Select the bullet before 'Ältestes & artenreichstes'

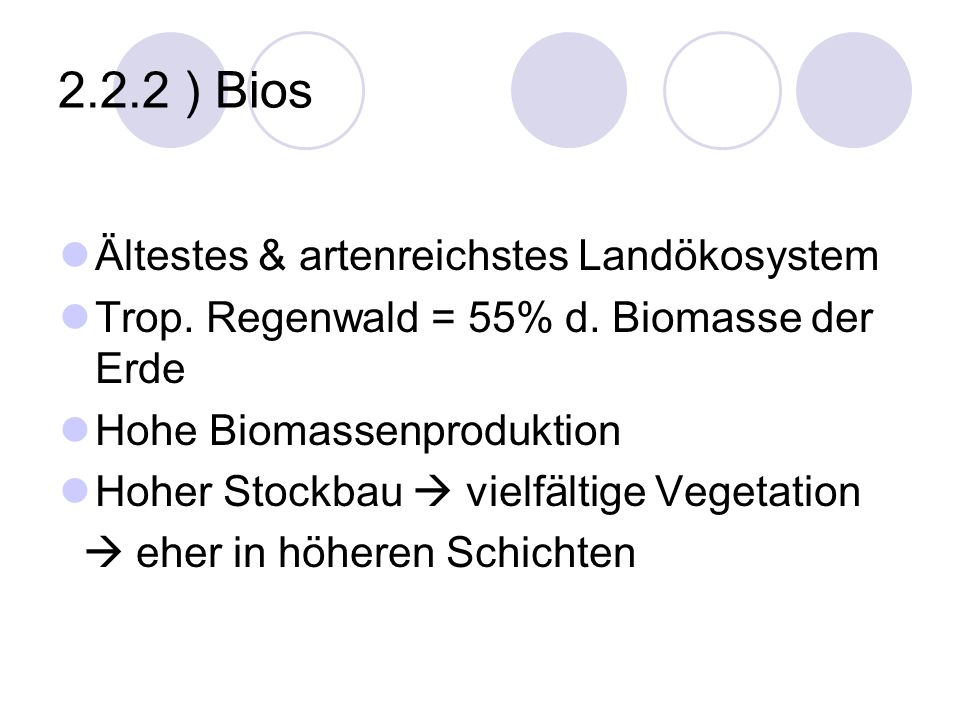click(x=75, y=255)
